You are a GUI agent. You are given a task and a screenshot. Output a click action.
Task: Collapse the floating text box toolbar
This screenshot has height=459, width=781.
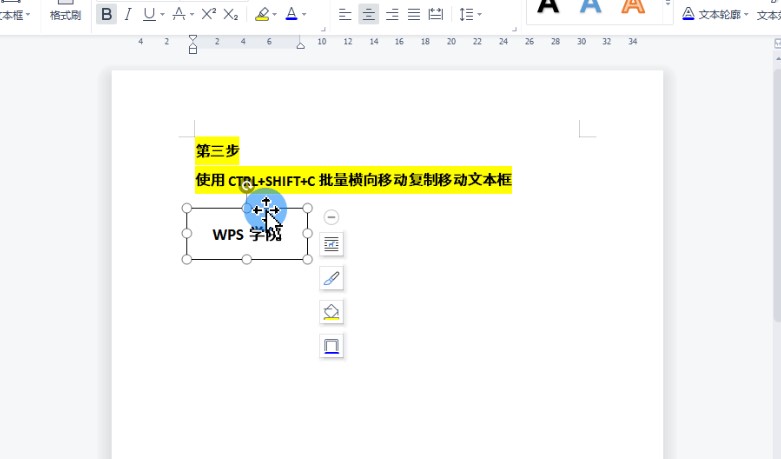click(331, 217)
